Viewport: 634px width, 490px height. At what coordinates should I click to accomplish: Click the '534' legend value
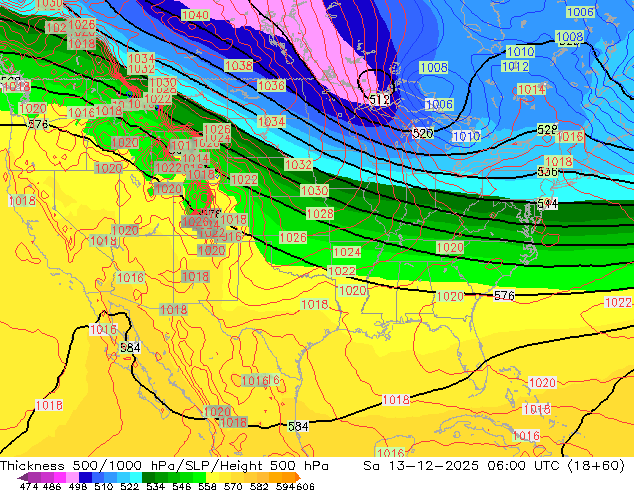point(155,486)
